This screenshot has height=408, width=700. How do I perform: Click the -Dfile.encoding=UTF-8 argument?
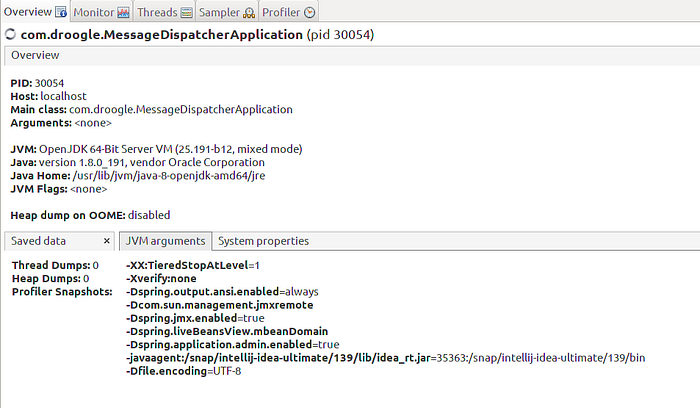click(x=183, y=371)
